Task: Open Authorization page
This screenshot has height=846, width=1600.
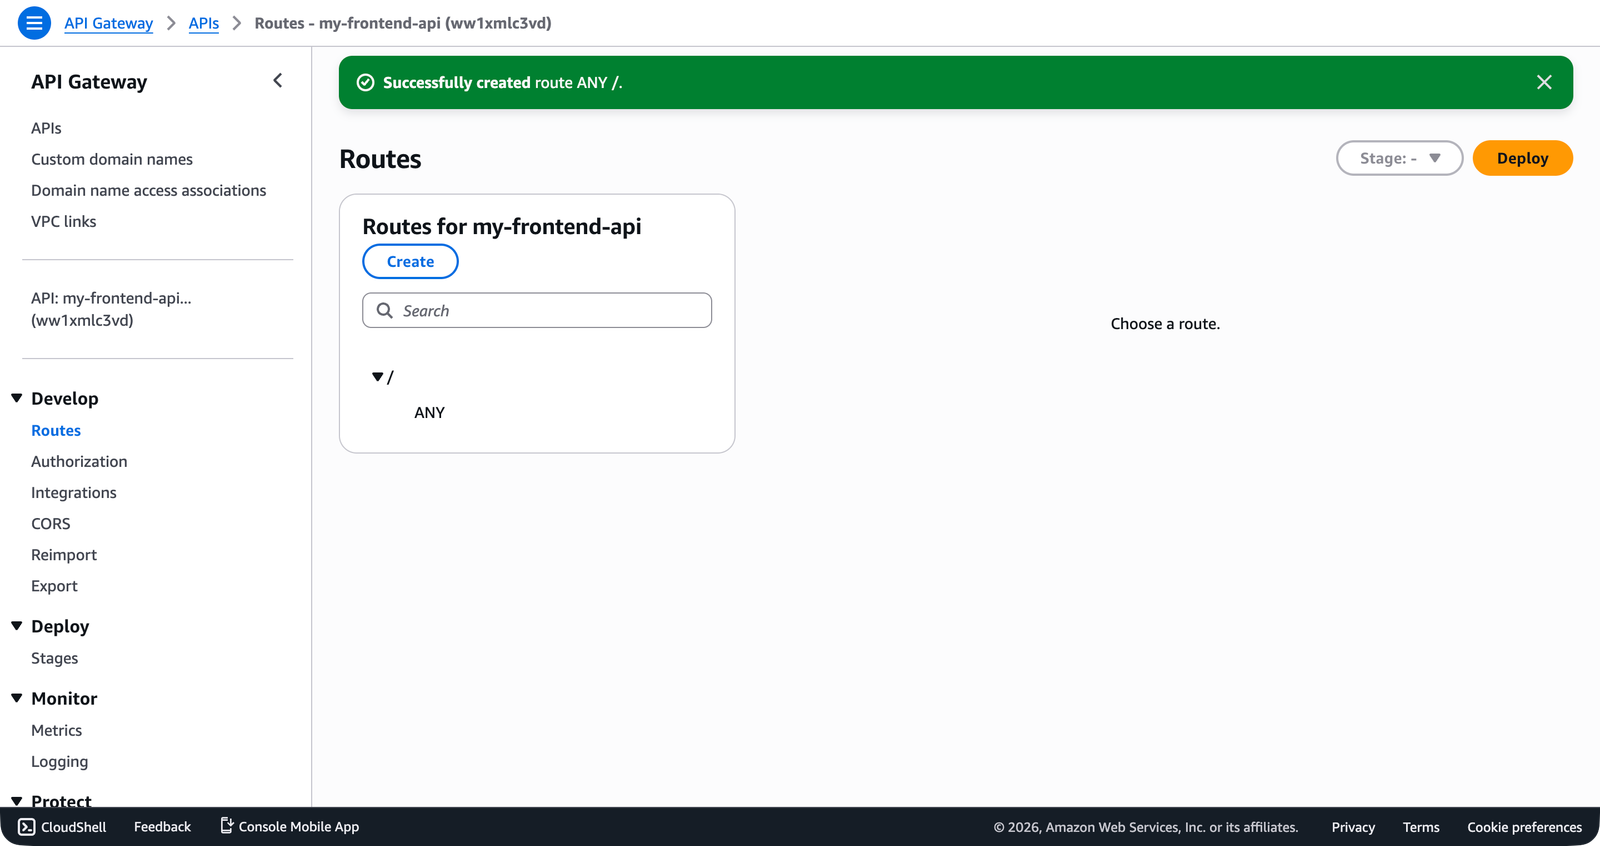Action: (x=79, y=461)
